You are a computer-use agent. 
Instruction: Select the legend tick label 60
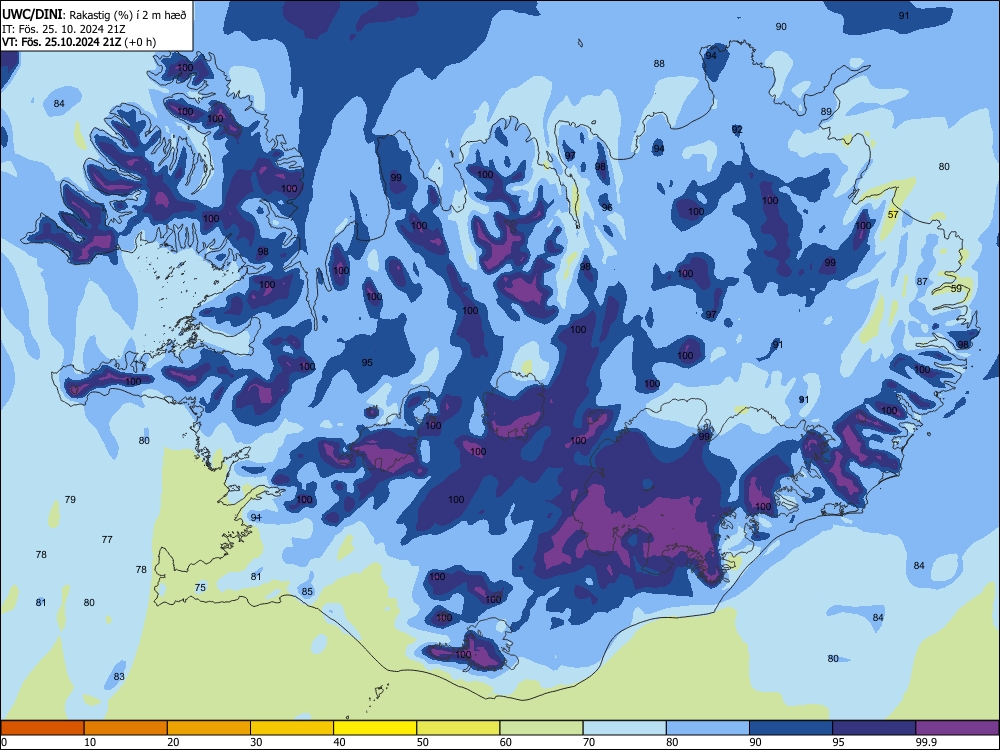click(x=506, y=742)
